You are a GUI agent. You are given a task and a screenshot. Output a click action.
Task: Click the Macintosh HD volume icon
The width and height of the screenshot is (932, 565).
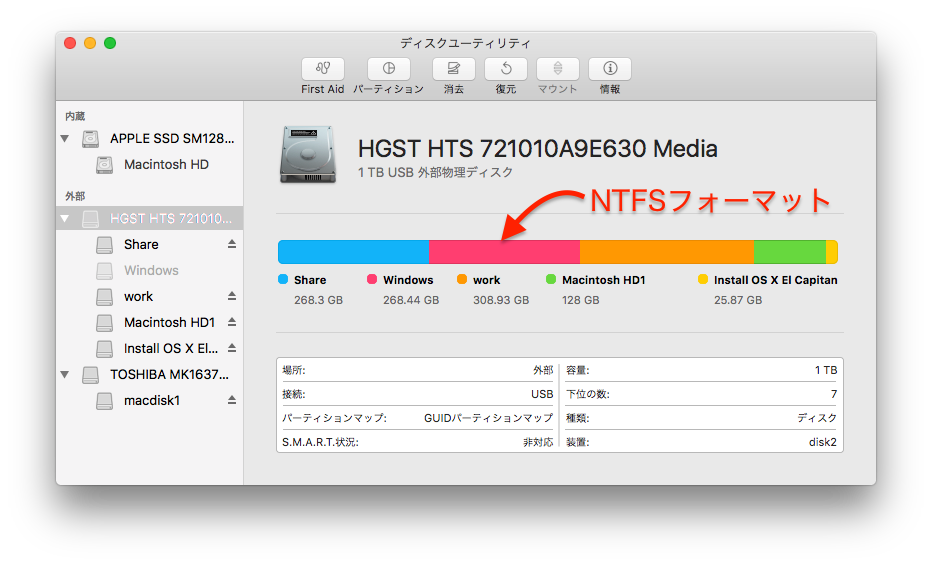coord(105,165)
